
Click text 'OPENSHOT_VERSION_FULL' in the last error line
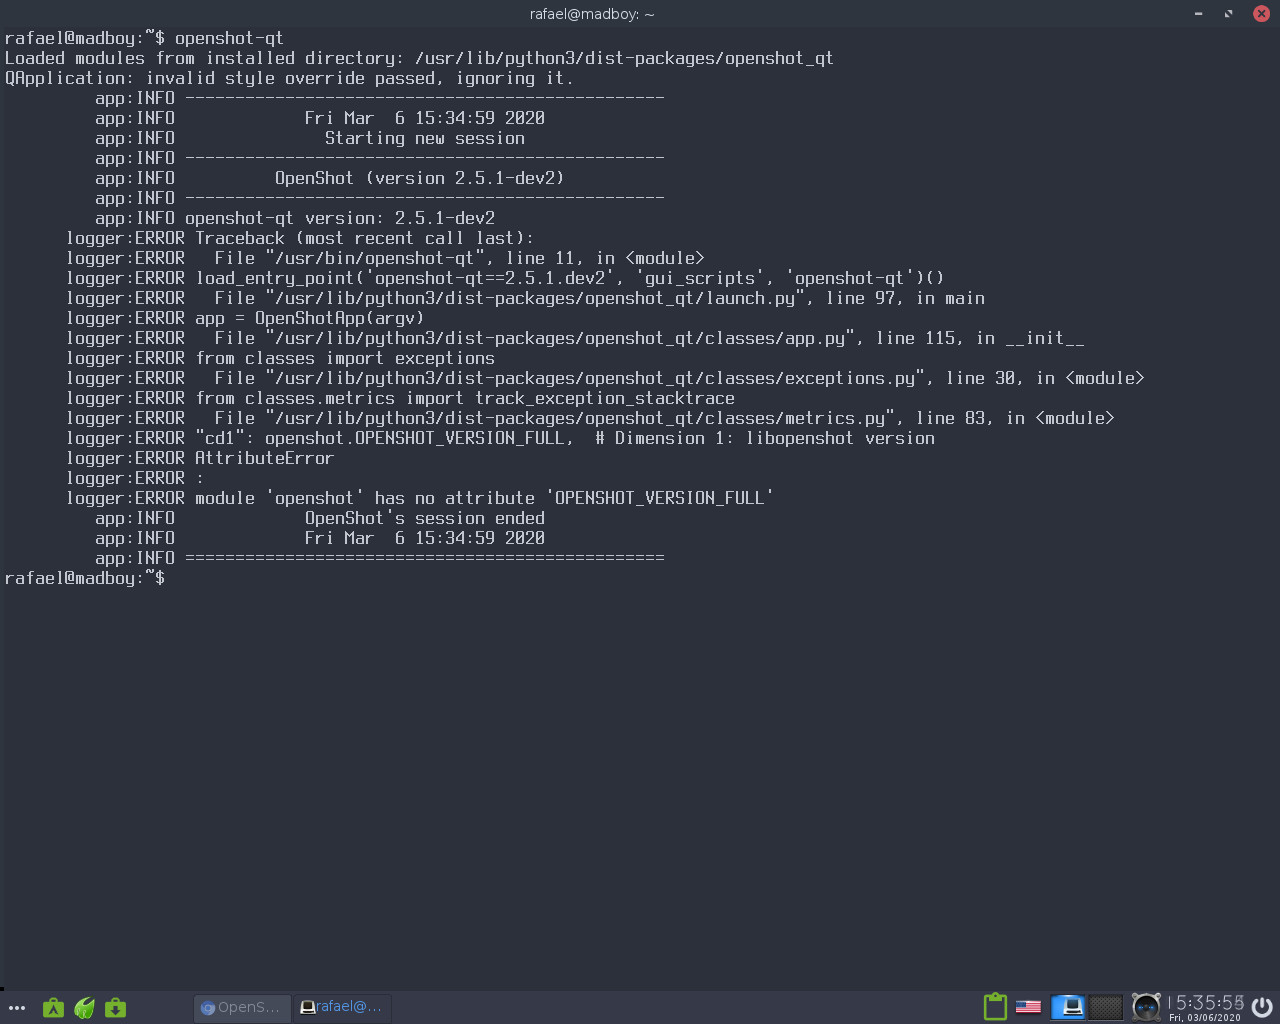659,498
